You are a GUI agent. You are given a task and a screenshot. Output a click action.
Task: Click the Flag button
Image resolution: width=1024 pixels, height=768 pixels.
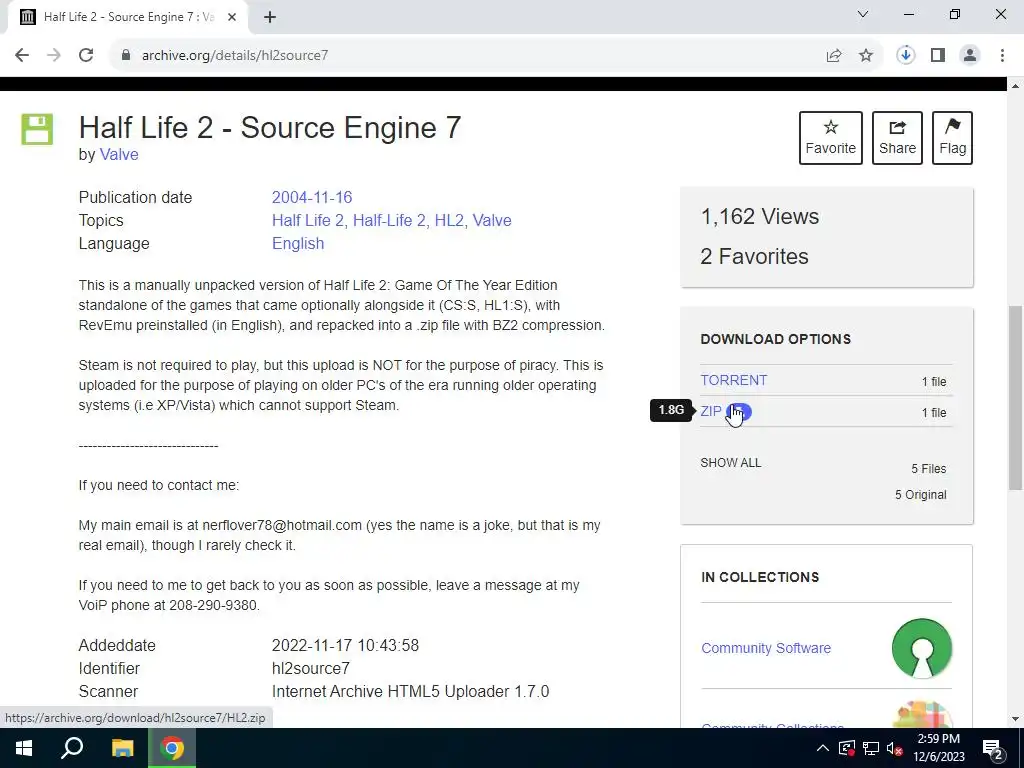(x=952, y=138)
